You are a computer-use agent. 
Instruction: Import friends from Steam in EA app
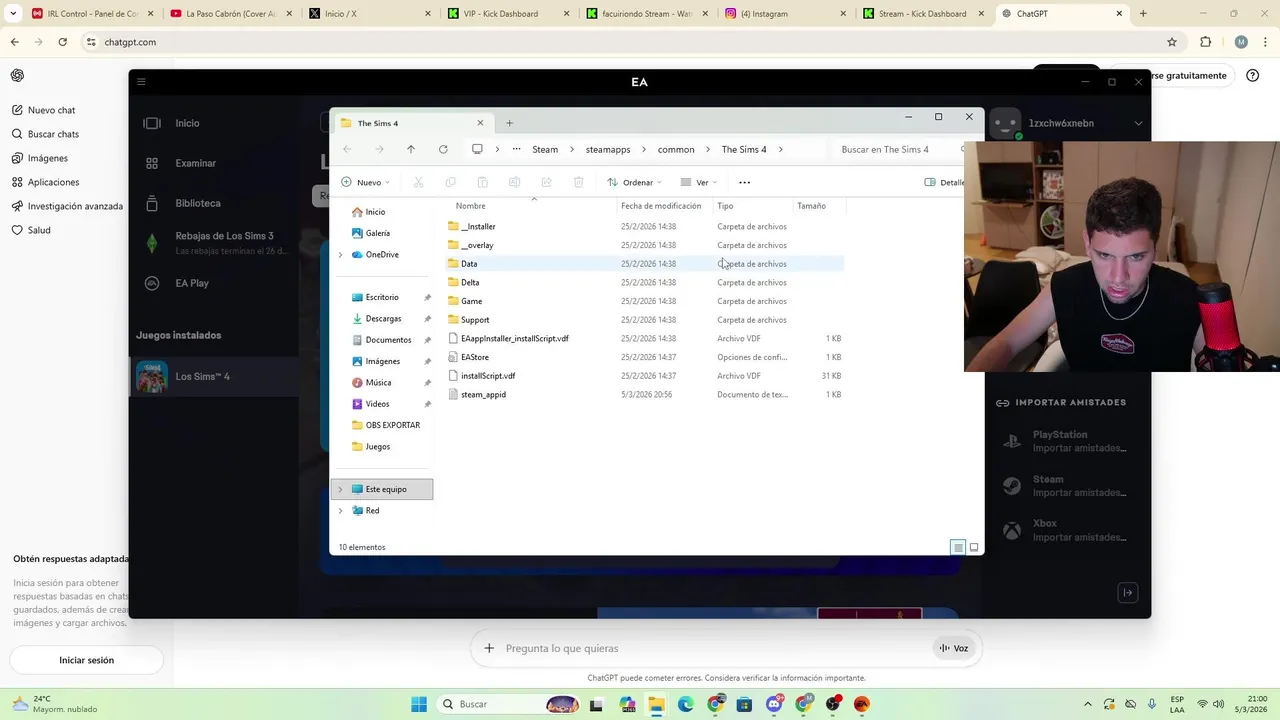(1066, 486)
